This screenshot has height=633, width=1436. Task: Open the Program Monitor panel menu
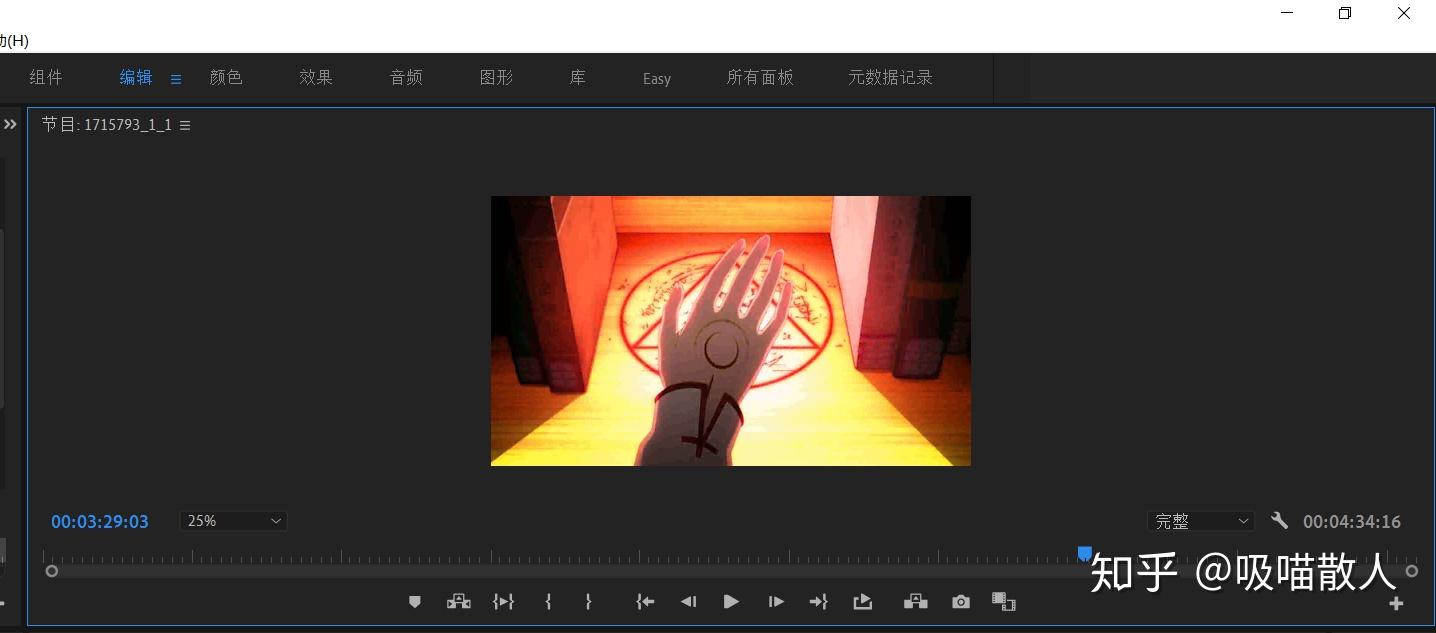click(x=186, y=124)
